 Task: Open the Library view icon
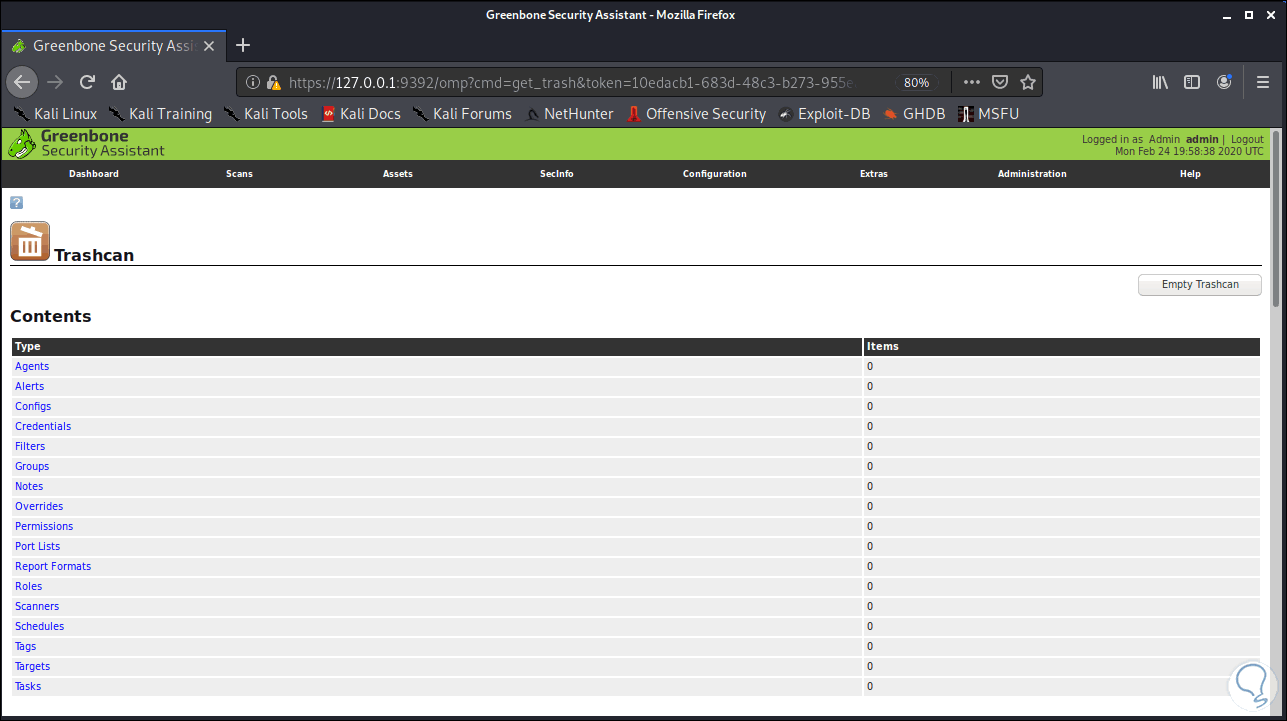click(x=1160, y=82)
